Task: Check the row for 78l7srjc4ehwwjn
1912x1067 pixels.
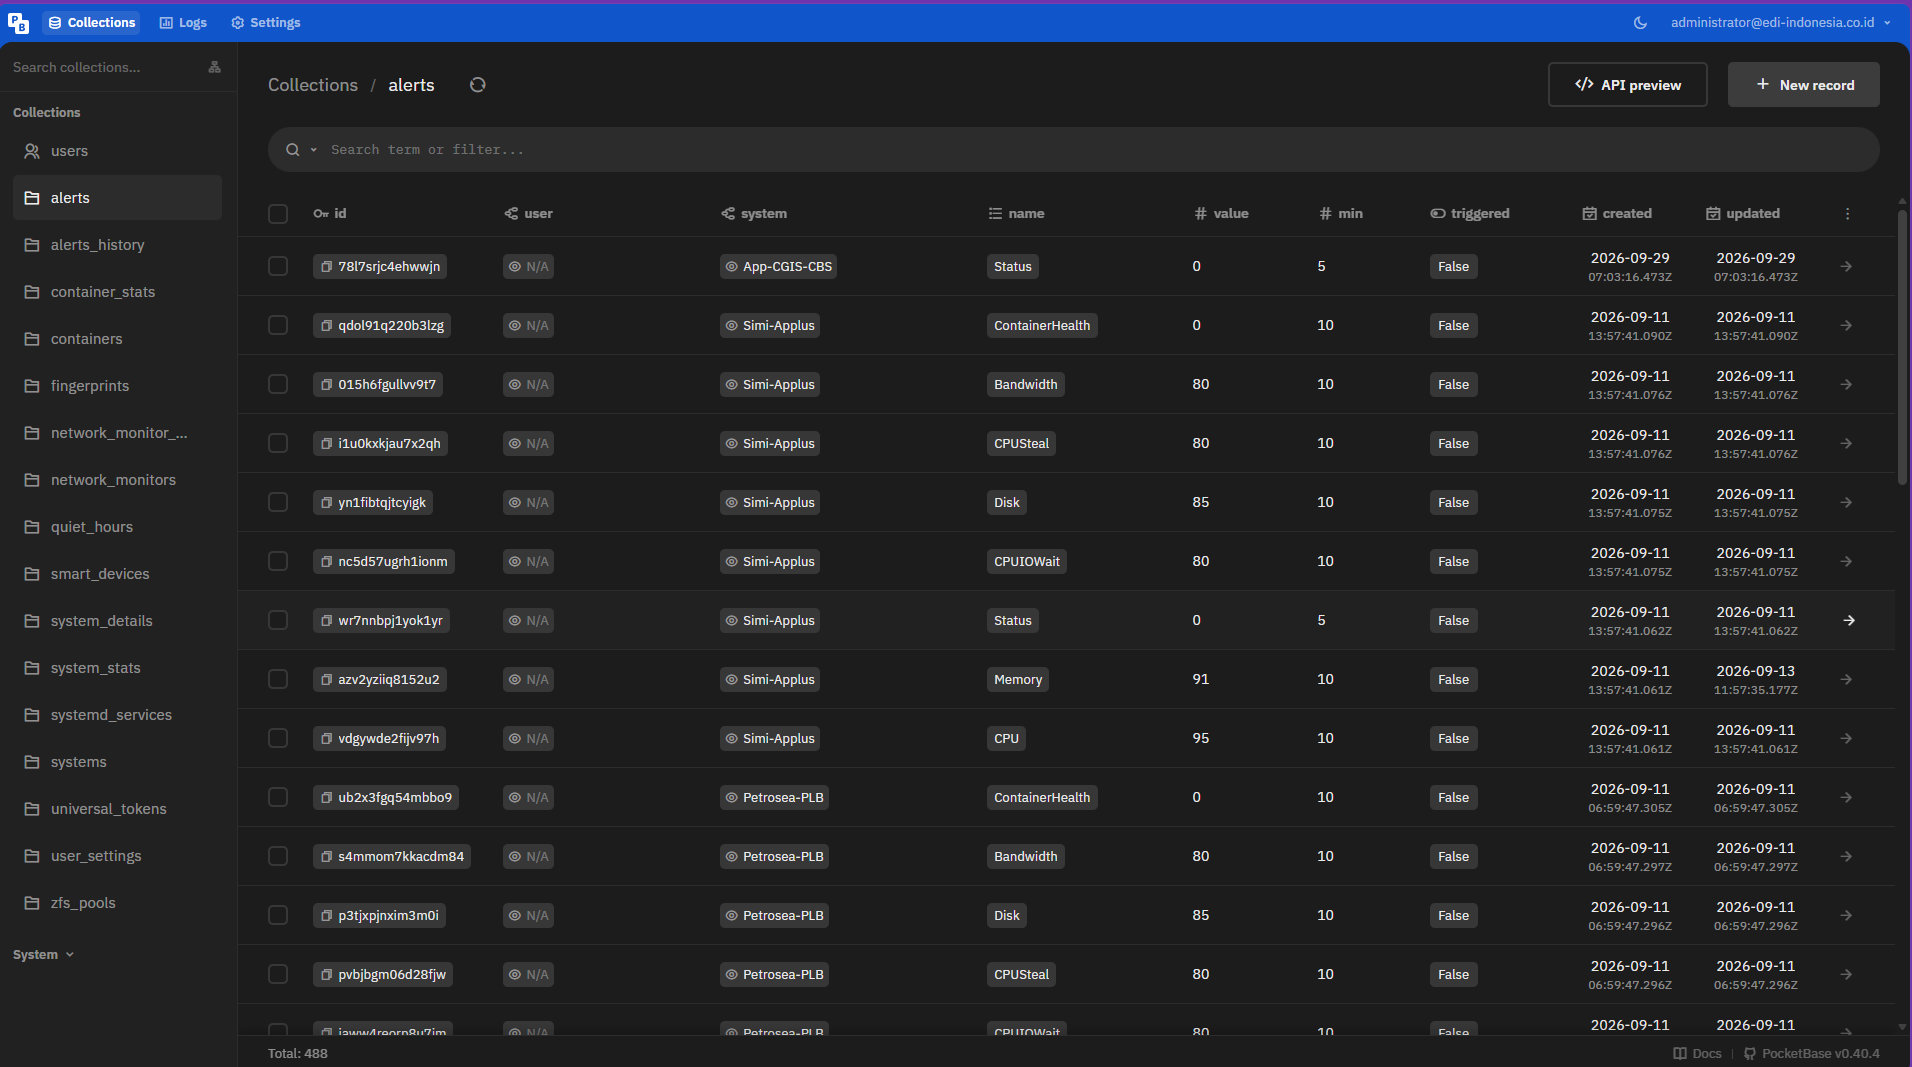Action: (x=278, y=266)
